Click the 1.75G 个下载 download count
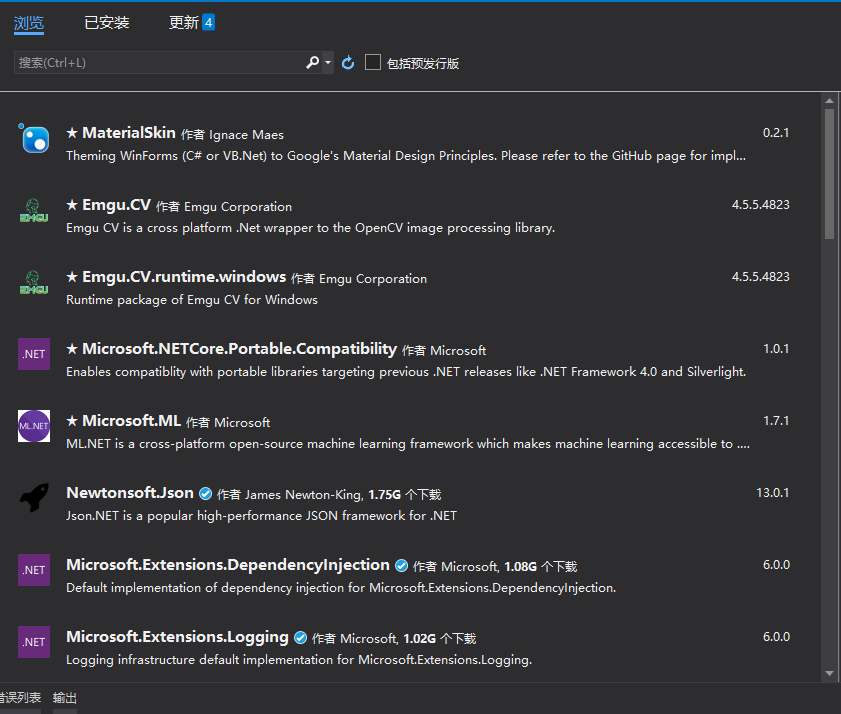The height and width of the screenshot is (714, 841). click(404, 495)
